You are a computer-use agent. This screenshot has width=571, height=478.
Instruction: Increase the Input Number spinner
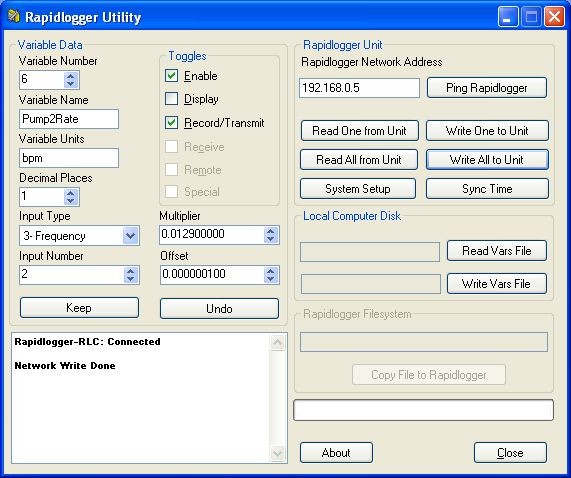point(130,270)
